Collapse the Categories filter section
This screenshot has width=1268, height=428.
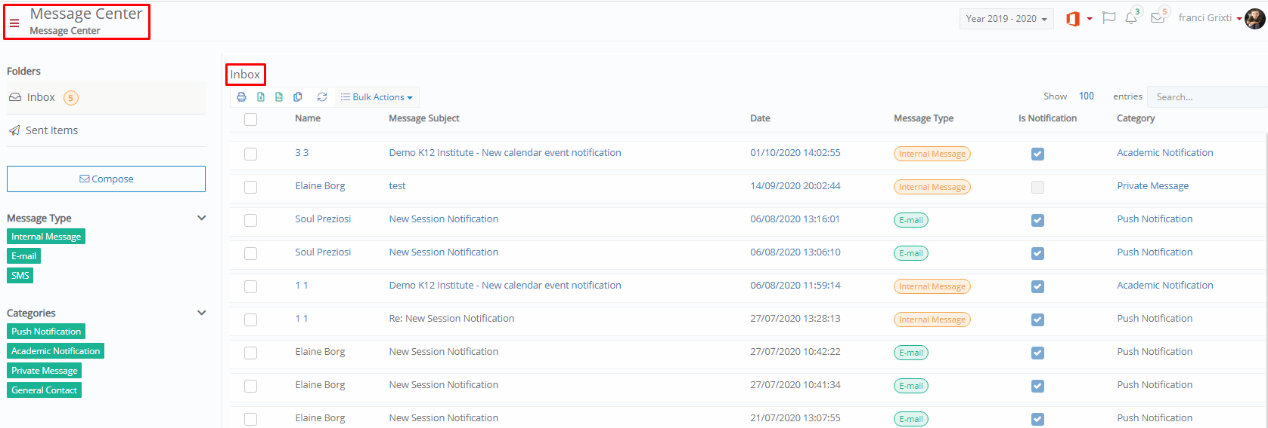pyautogui.click(x=201, y=312)
